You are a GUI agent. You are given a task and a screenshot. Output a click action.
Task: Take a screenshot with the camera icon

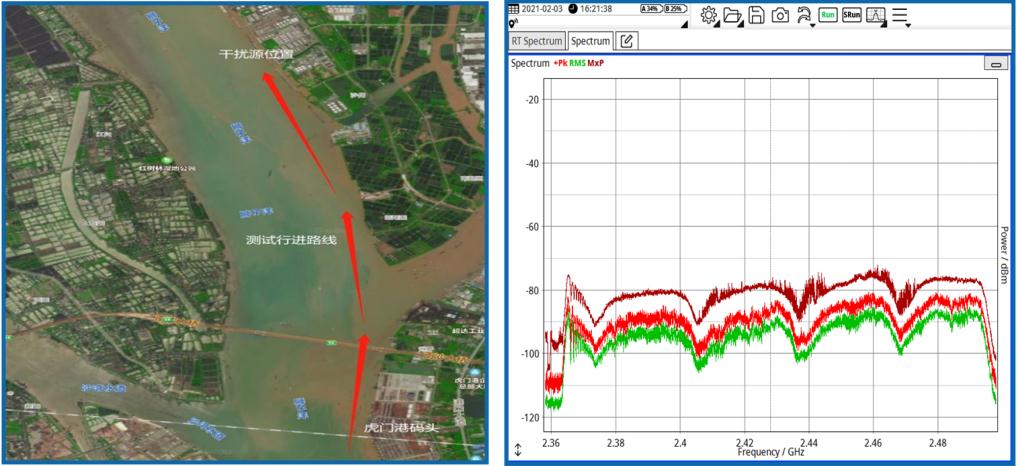tap(780, 15)
